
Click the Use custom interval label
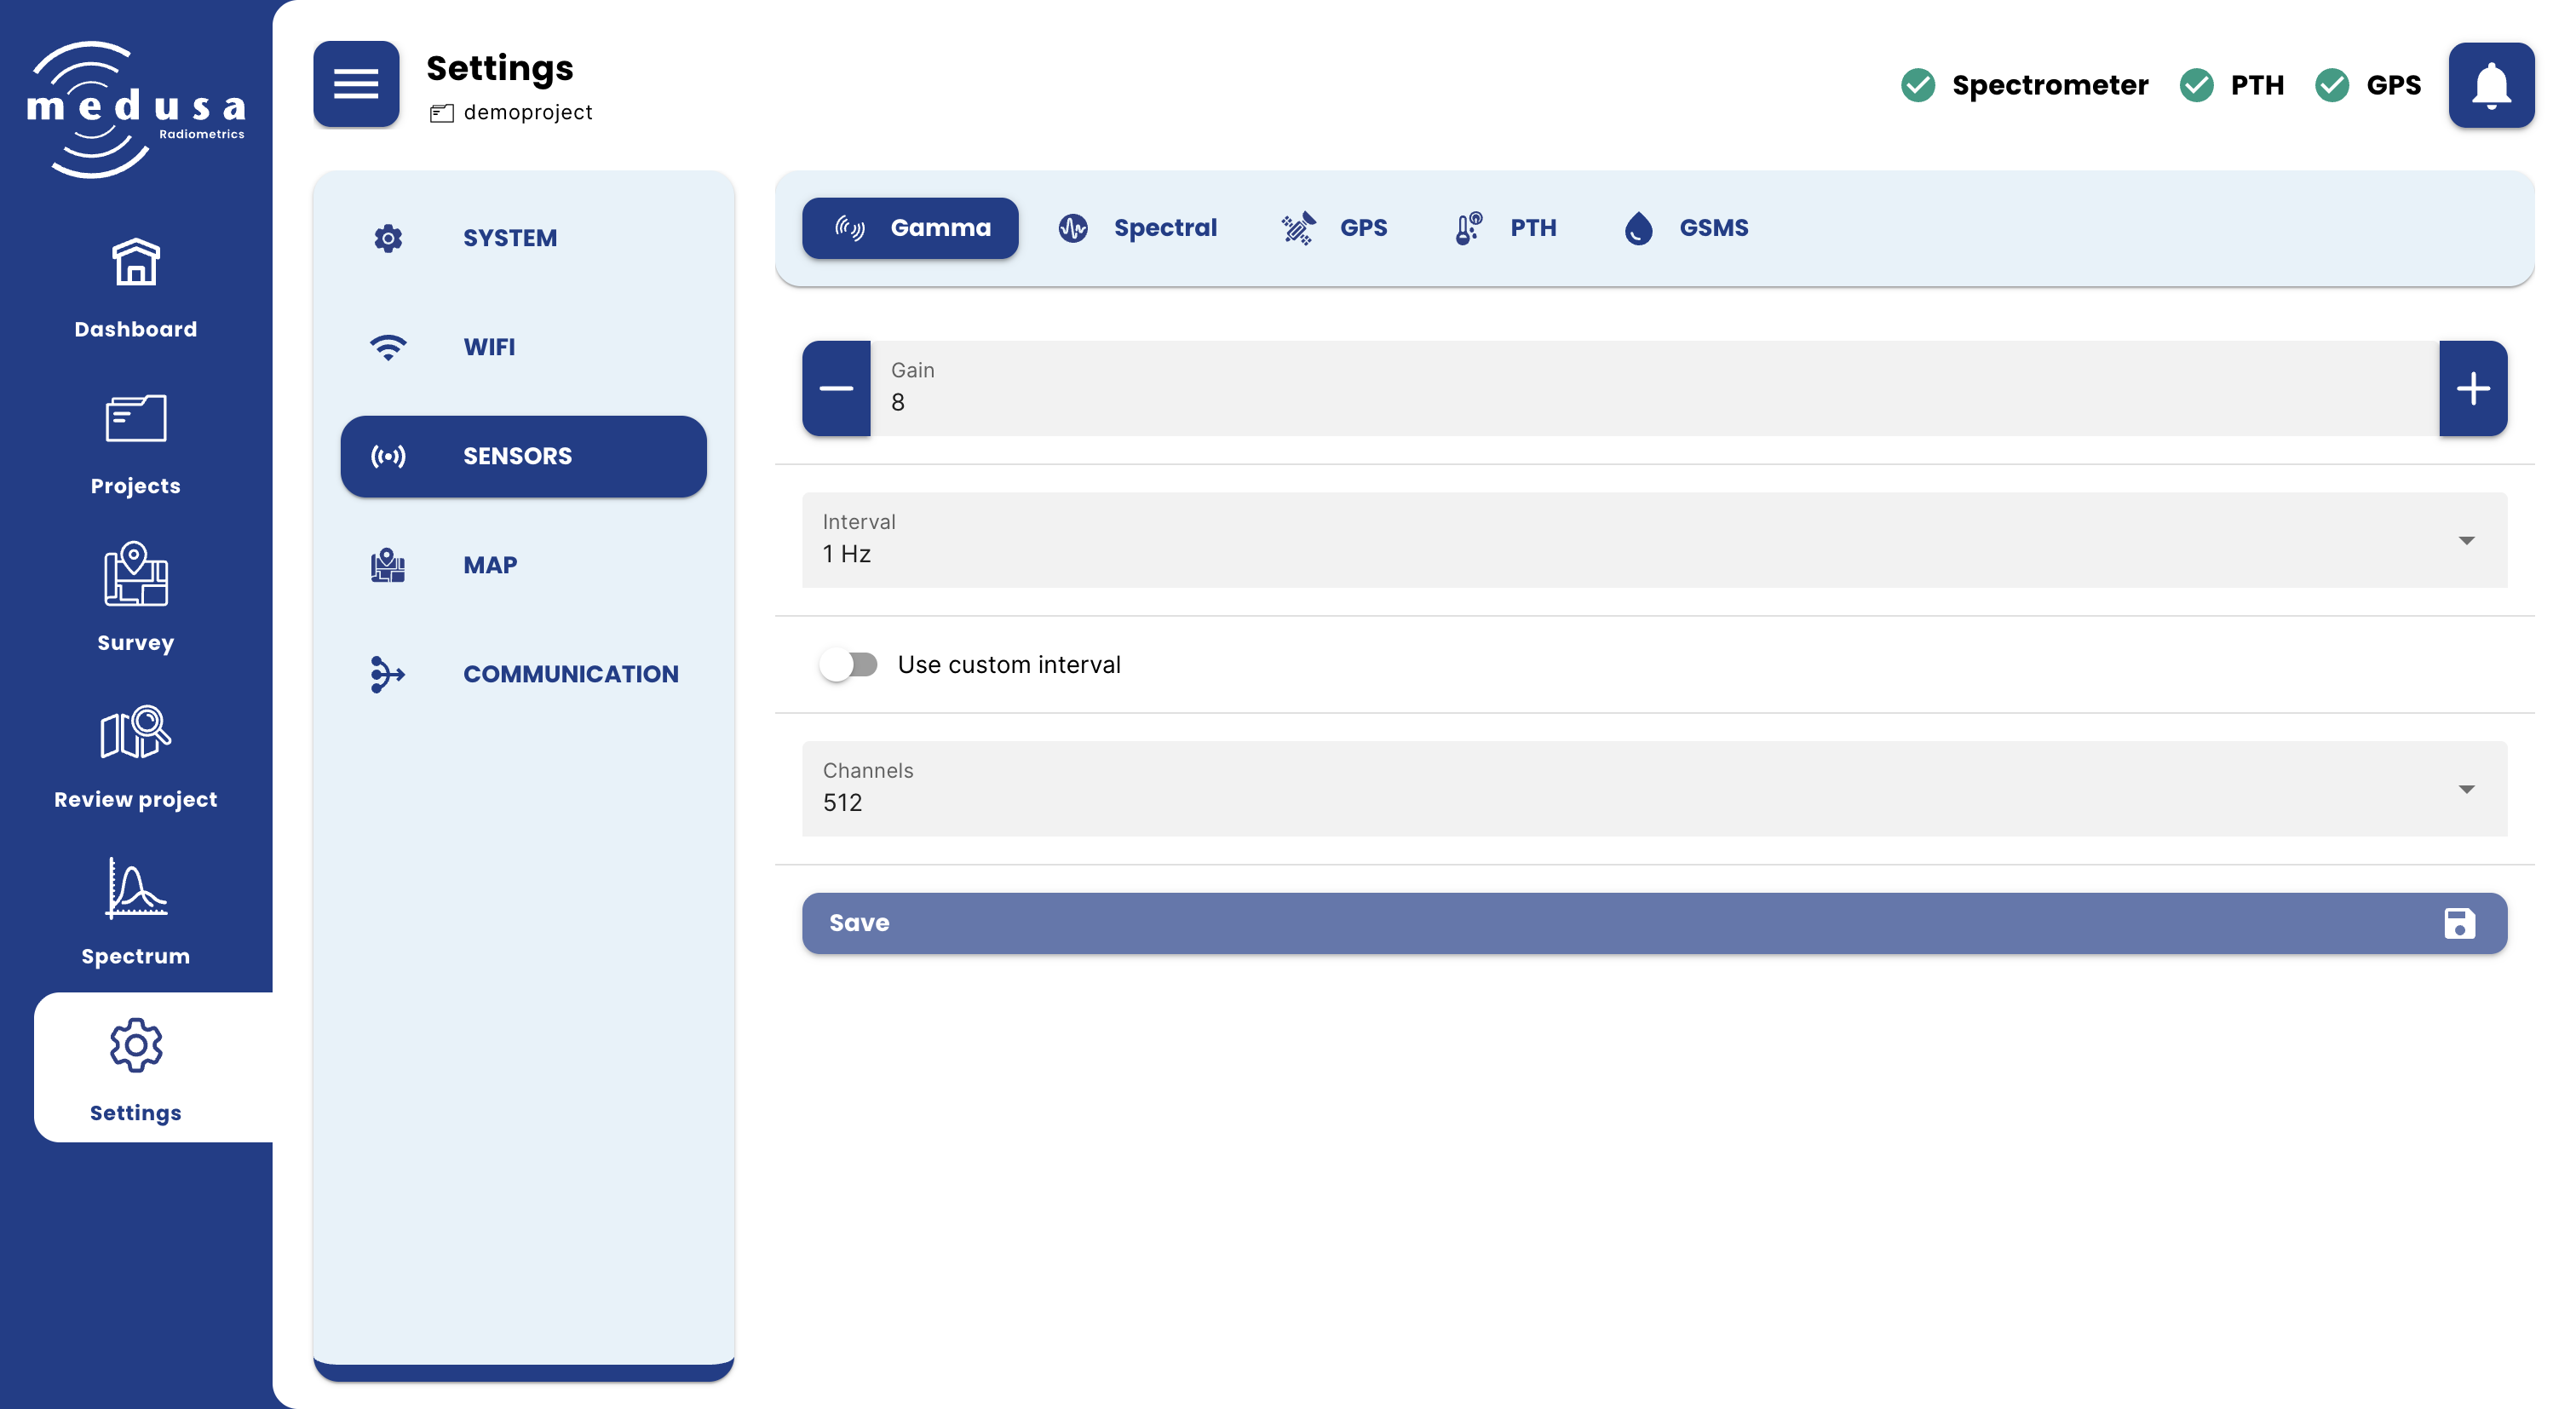click(x=1009, y=665)
